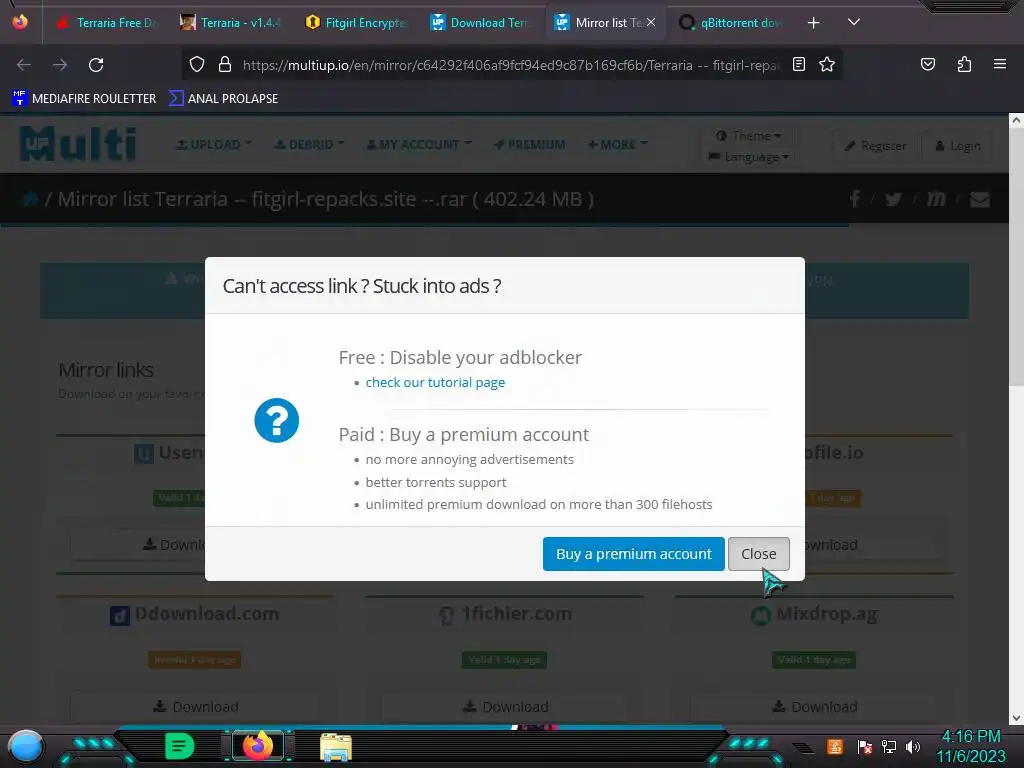This screenshot has width=1024, height=768.
Task: Reload the current page
Action: tap(96, 65)
